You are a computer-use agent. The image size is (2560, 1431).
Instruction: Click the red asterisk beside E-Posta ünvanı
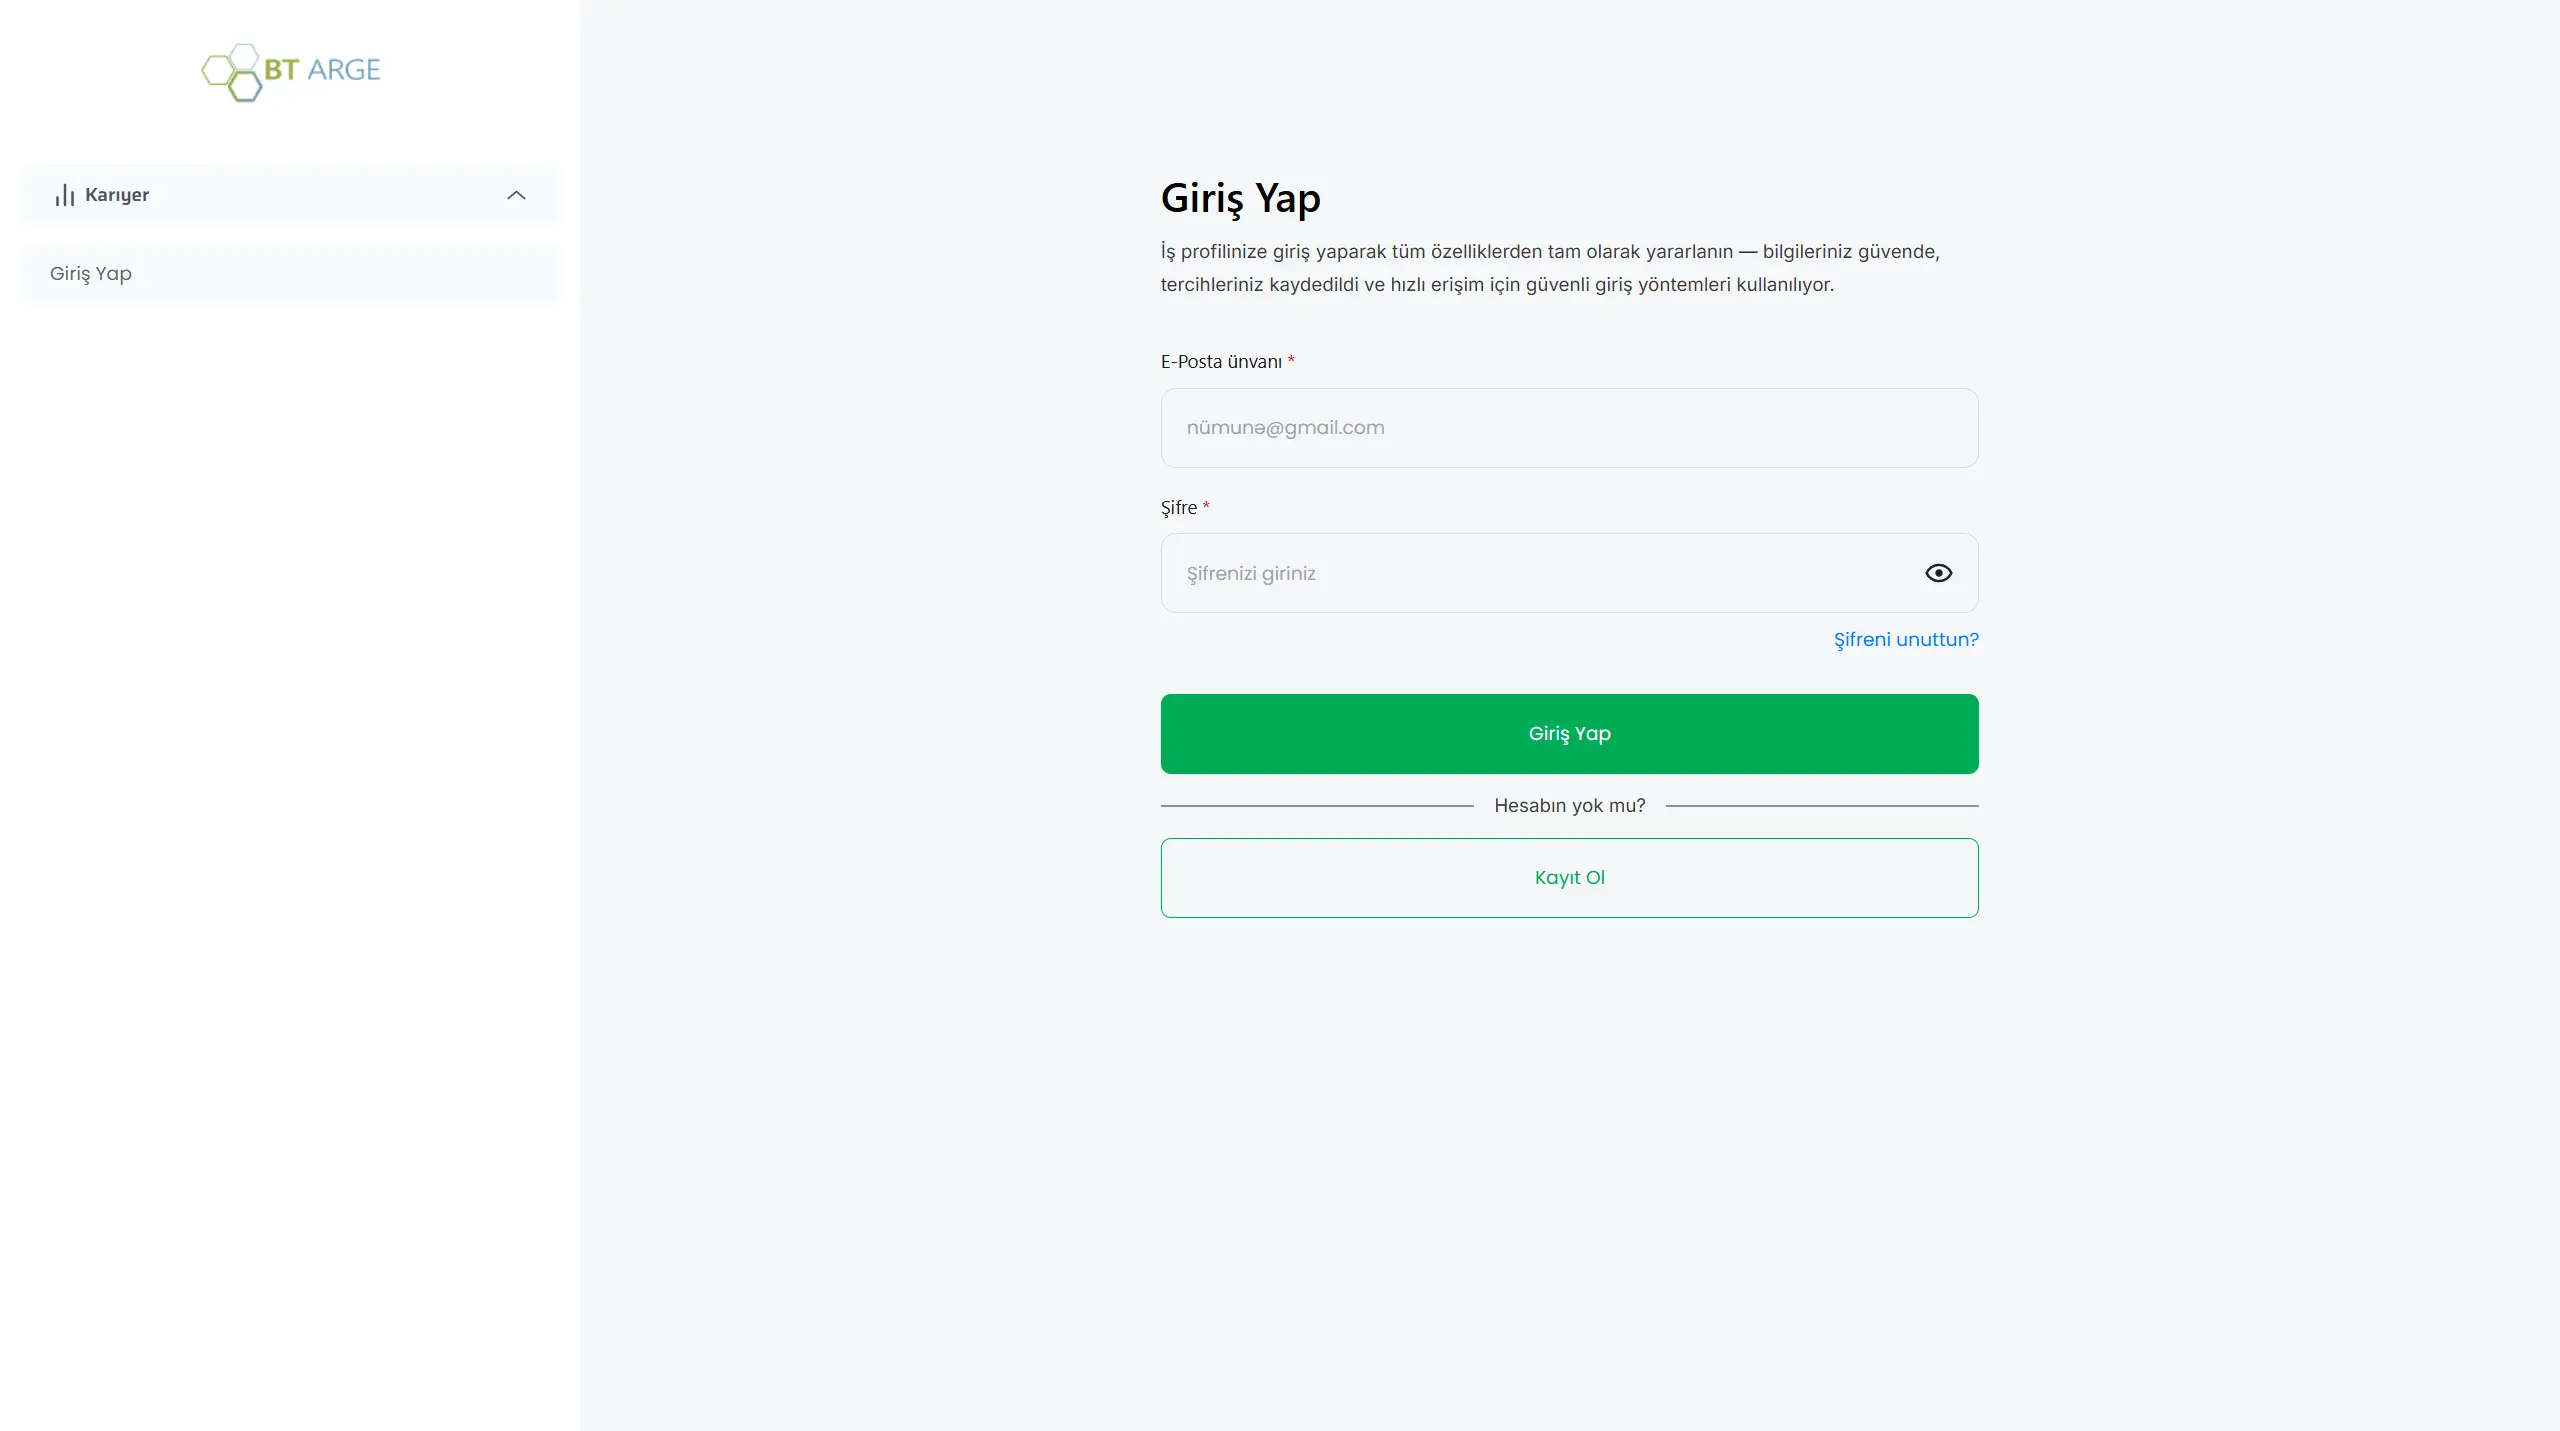[x=1291, y=359]
